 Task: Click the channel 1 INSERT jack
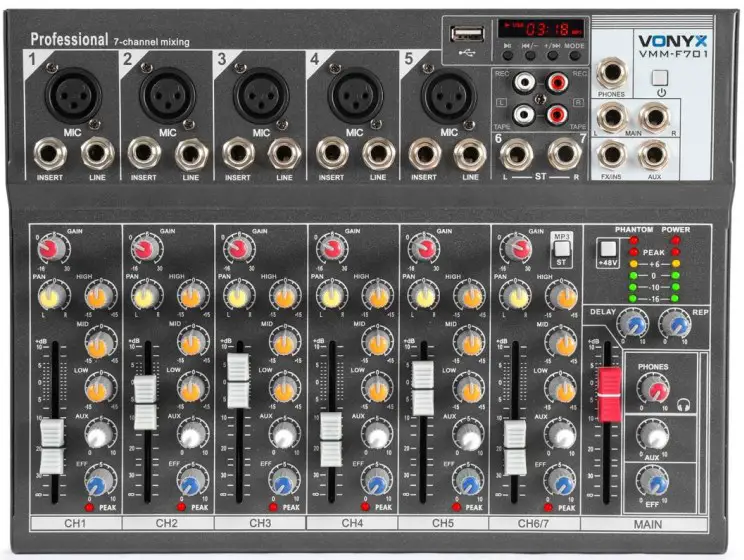point(50,154)
